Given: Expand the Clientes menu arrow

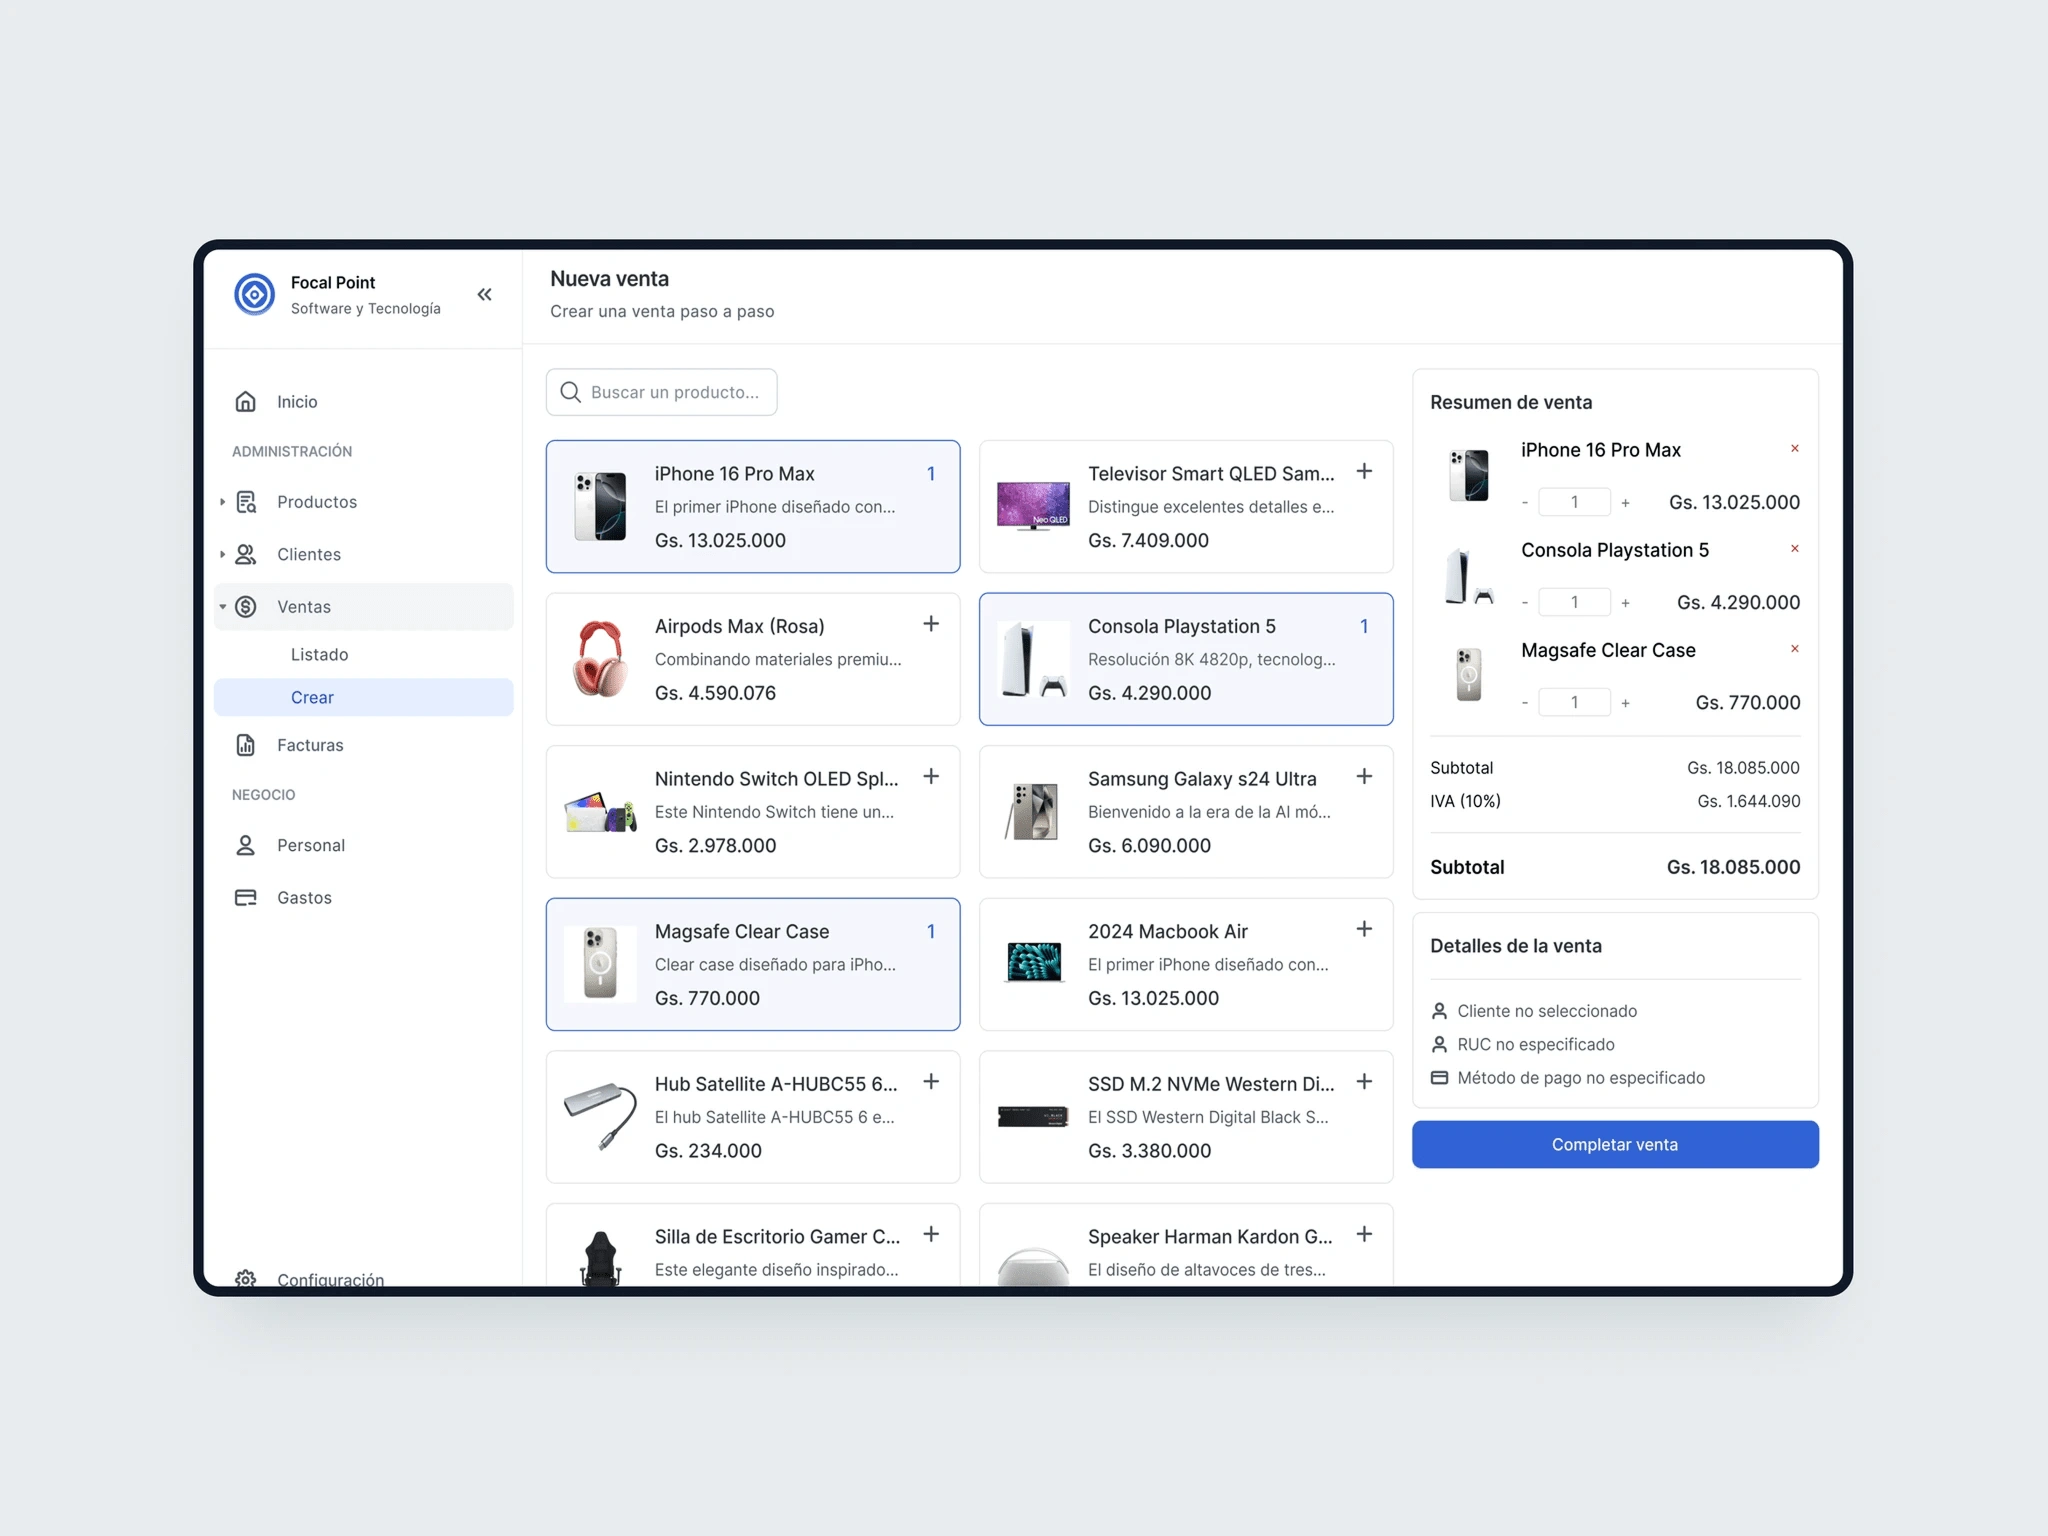Looking at the screenshot, I should click(x=222, y=554).
